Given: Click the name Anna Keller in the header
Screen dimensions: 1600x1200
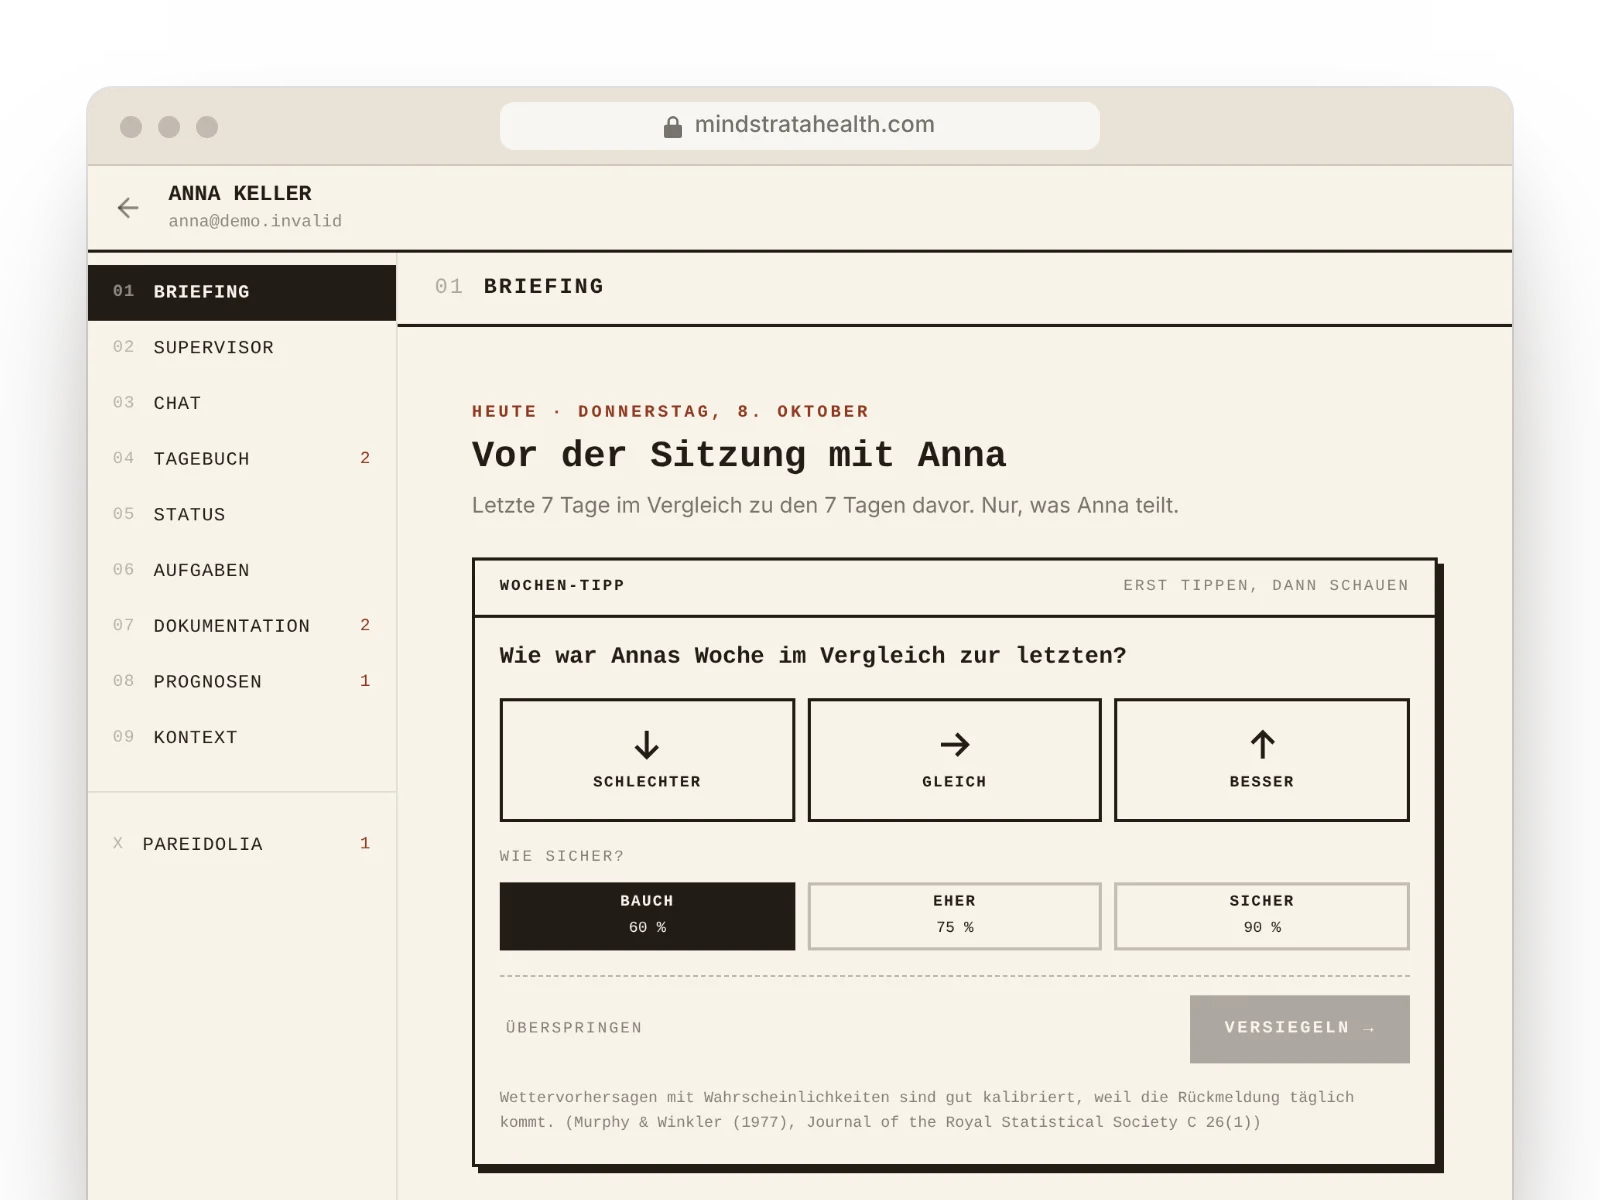Looking at the screenshot, I should click(x=240, y=193).
